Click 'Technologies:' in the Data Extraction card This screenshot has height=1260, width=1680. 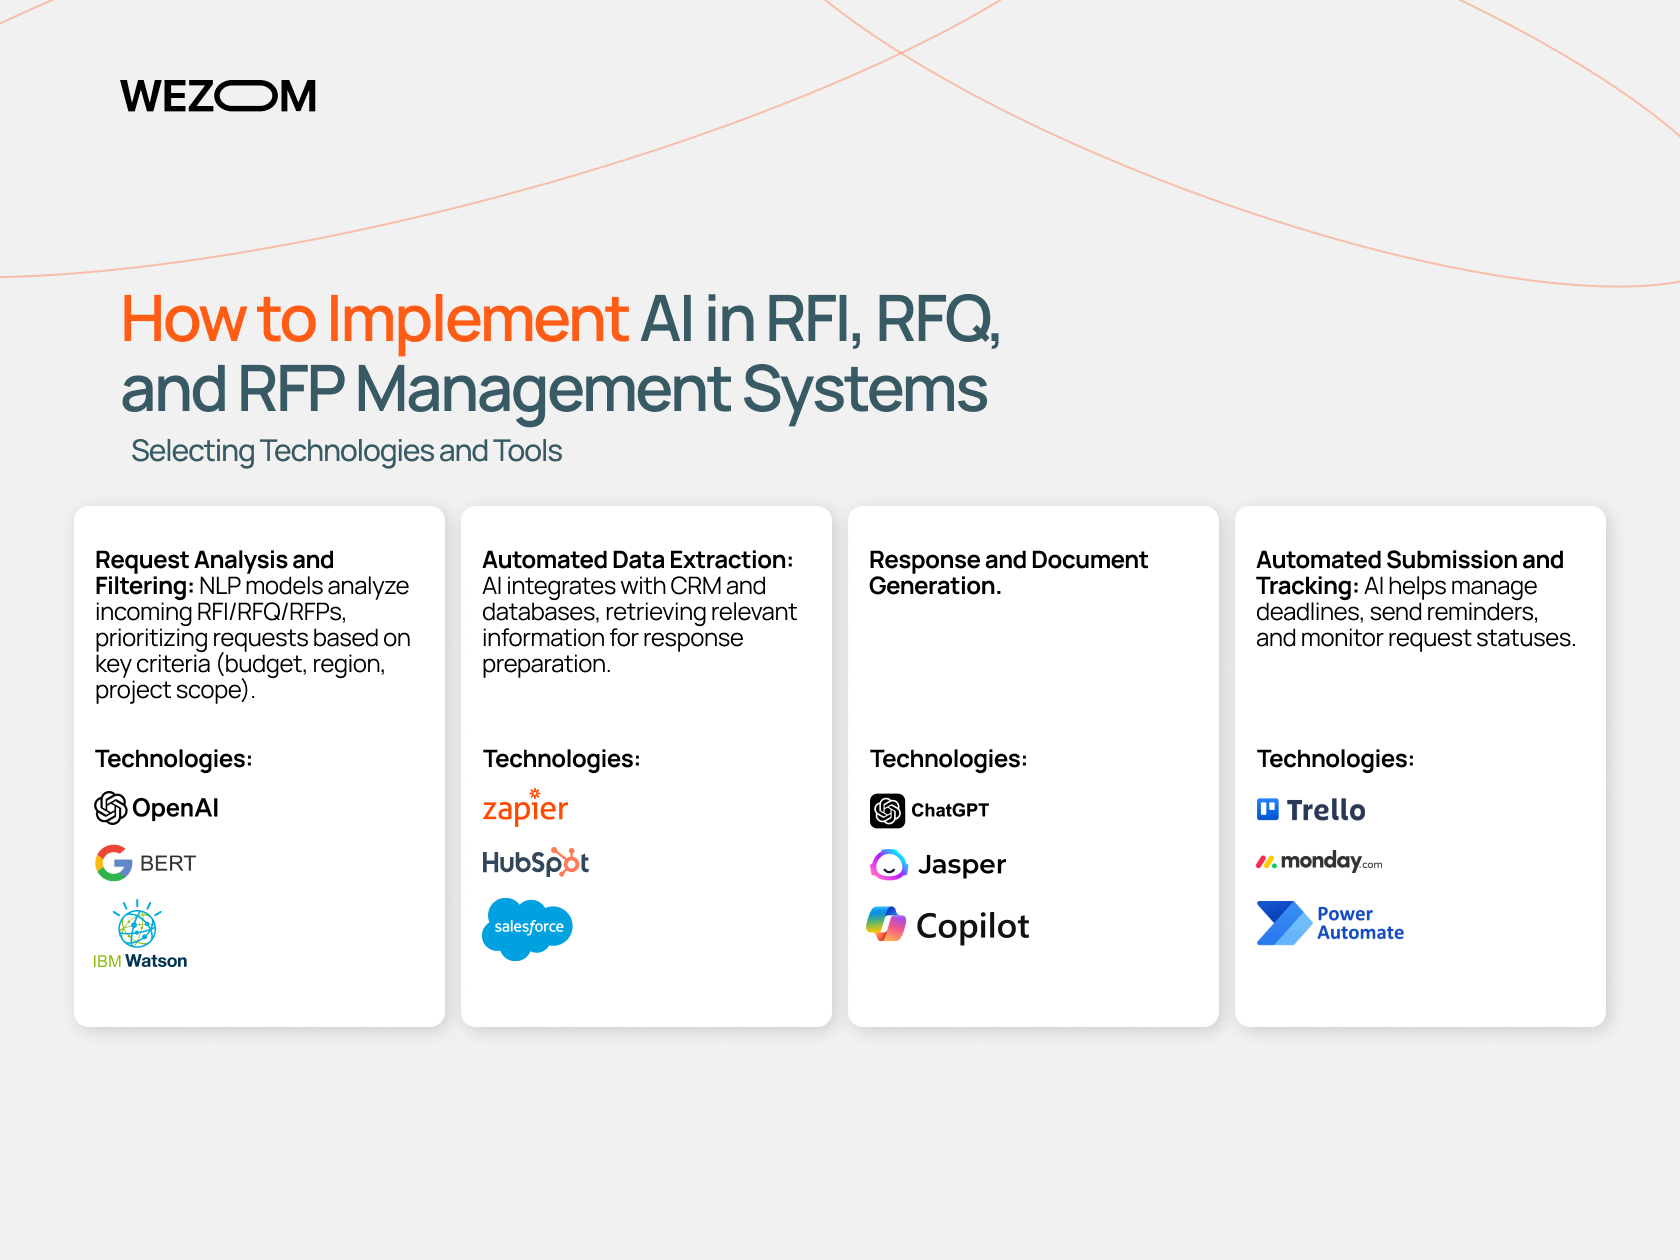[561, 759]
